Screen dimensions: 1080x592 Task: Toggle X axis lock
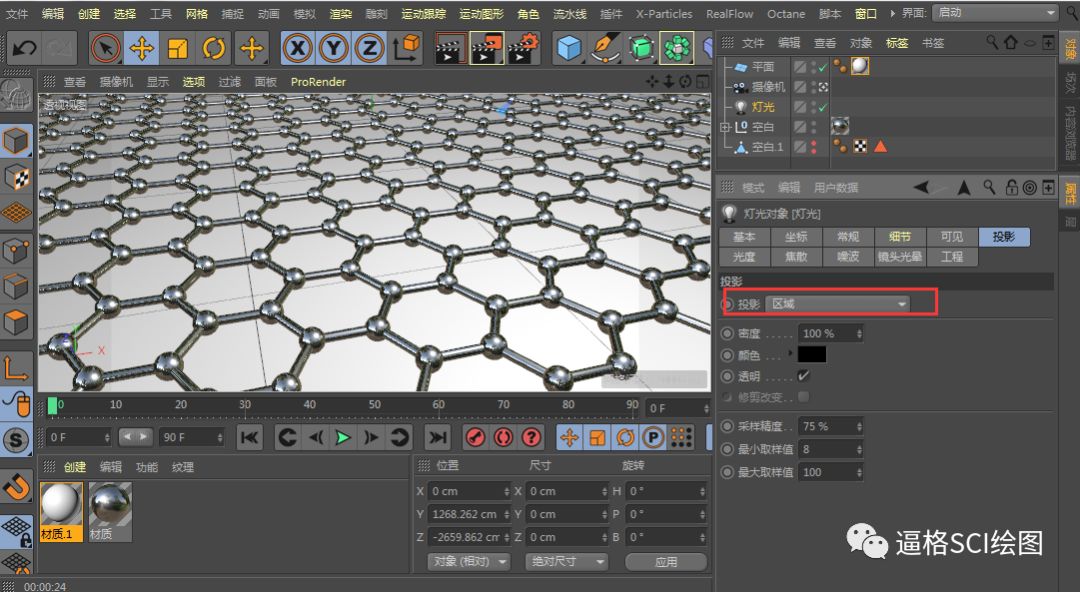click(298, 48)
